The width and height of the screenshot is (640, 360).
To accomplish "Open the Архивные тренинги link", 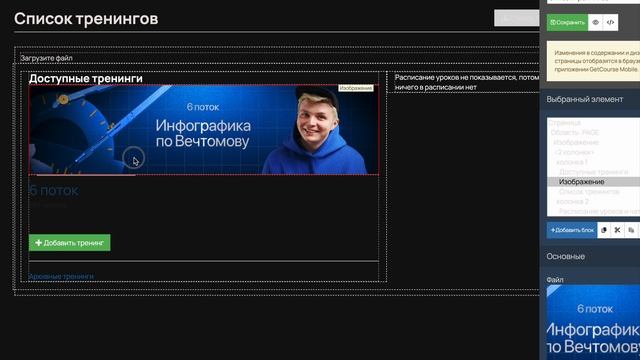I will 61,276.
